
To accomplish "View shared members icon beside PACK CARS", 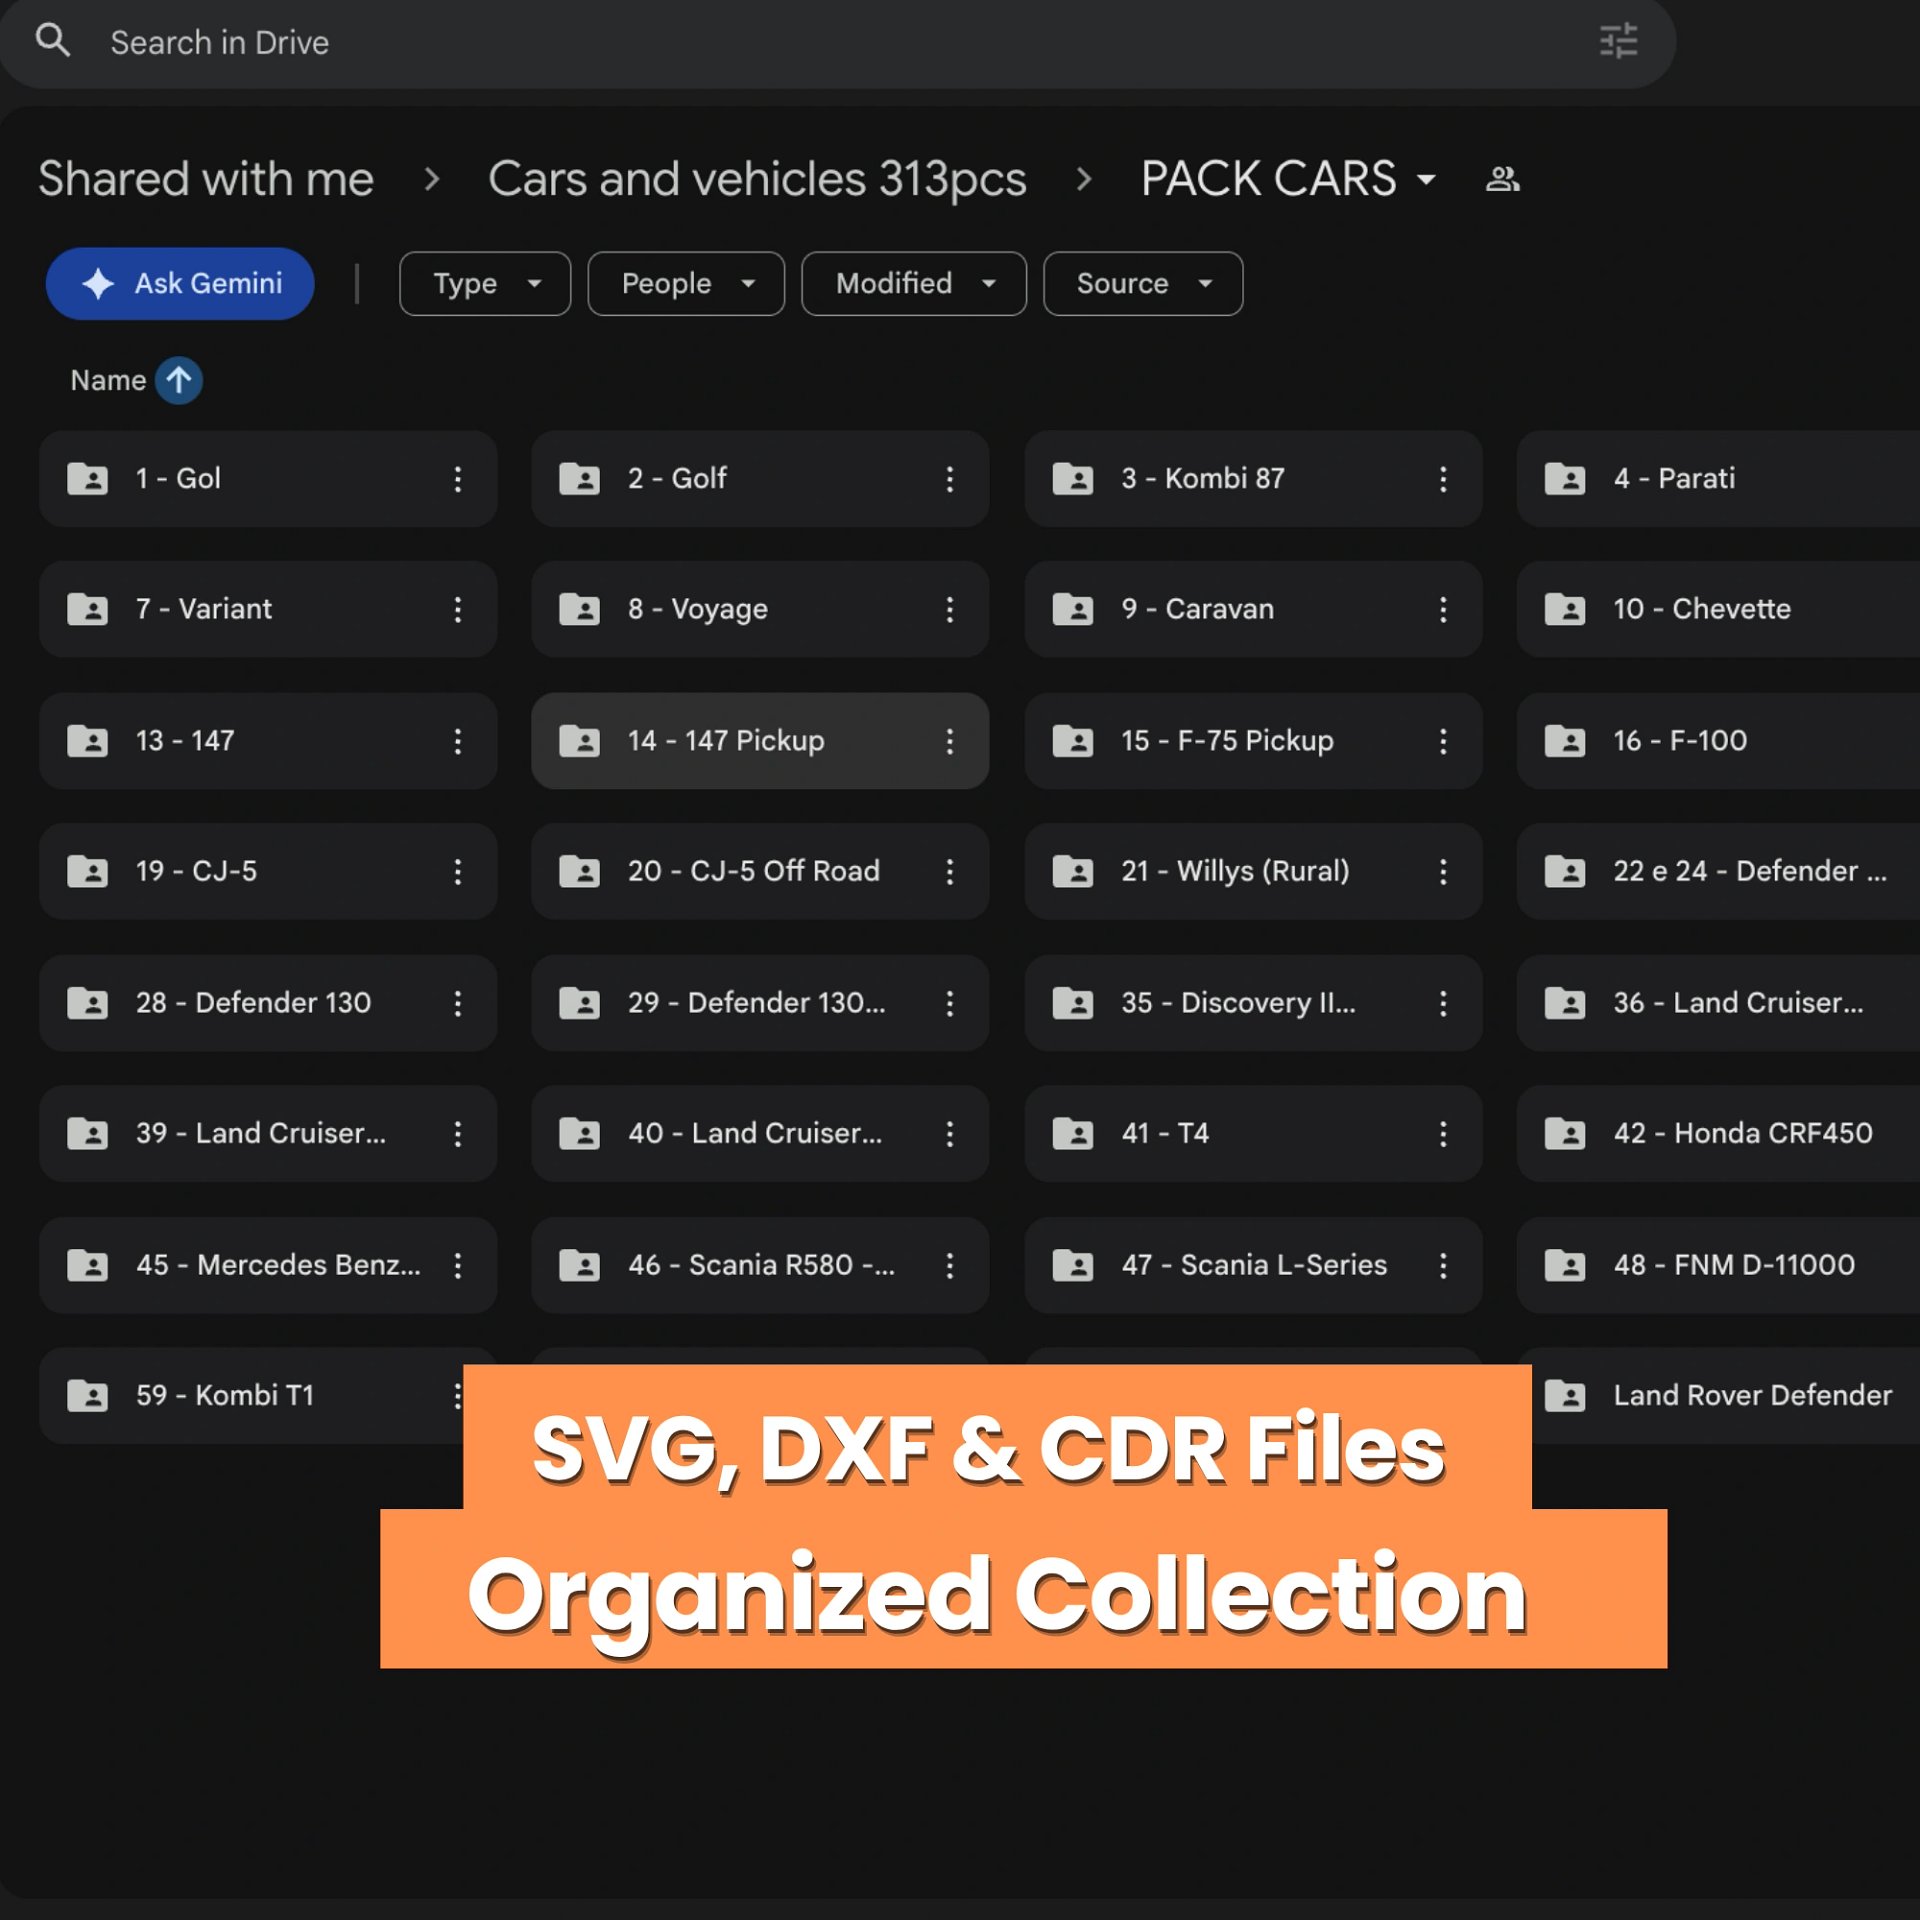I will (1502, 179).
